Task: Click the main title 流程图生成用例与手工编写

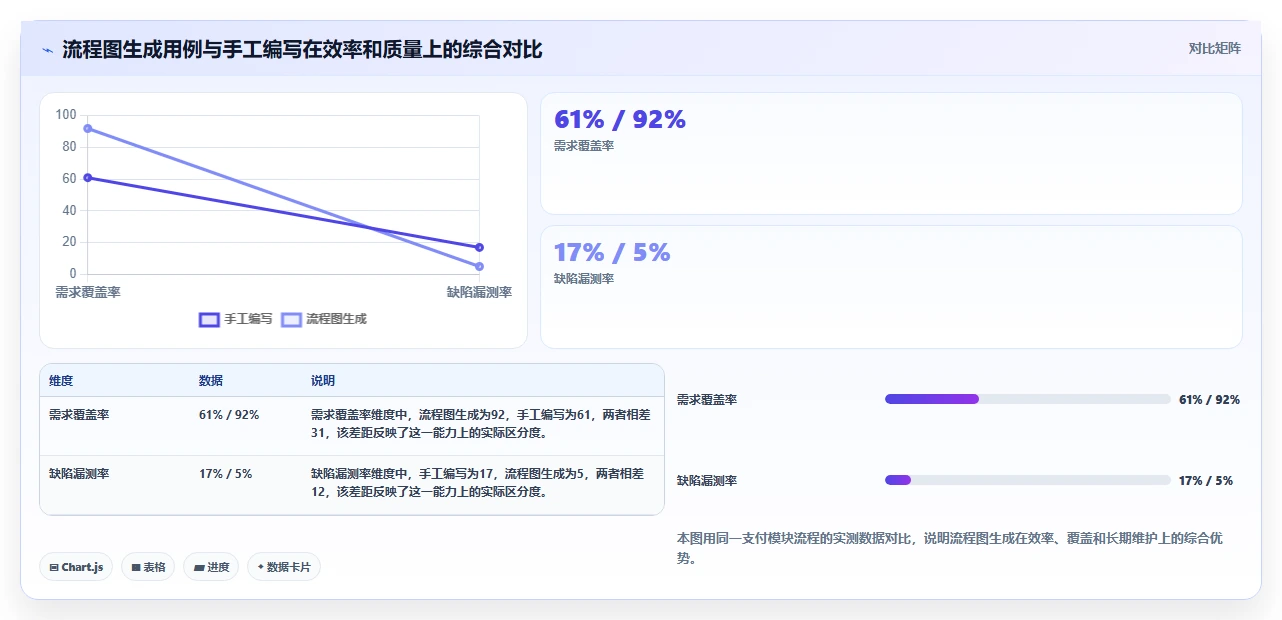Action: (x=302, y=50)
